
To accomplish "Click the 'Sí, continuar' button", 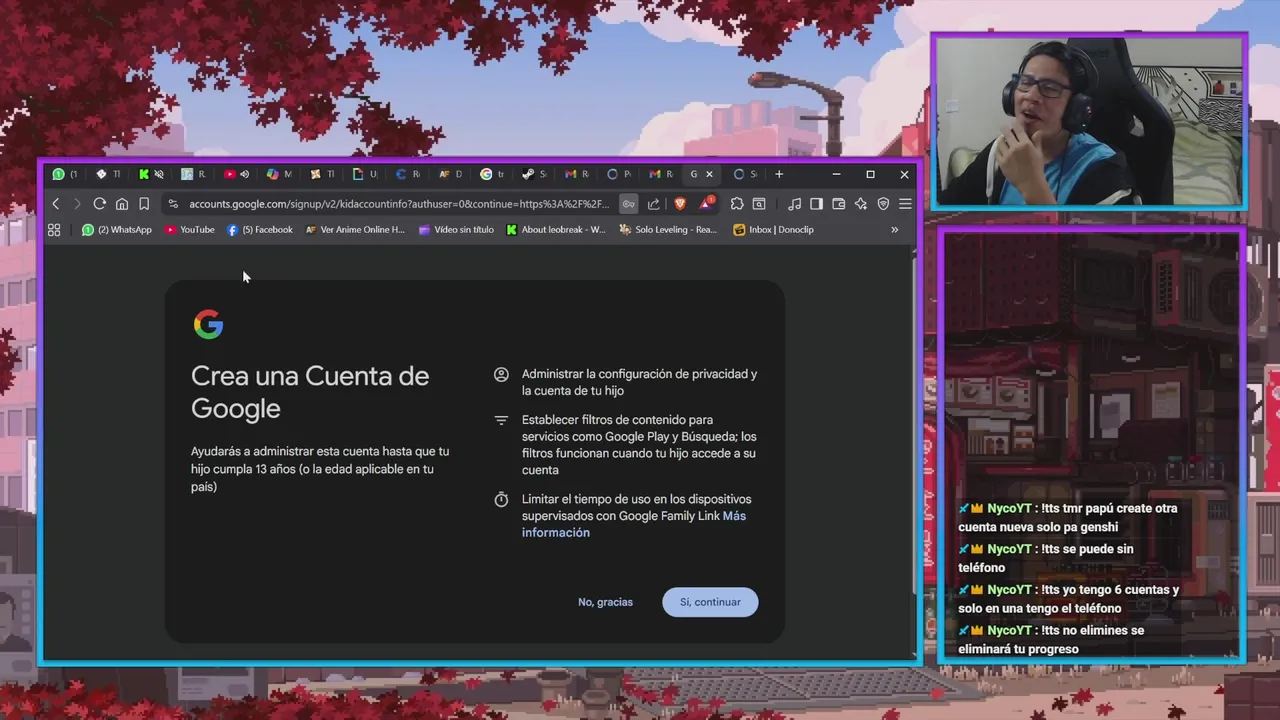I will point(710,602).
